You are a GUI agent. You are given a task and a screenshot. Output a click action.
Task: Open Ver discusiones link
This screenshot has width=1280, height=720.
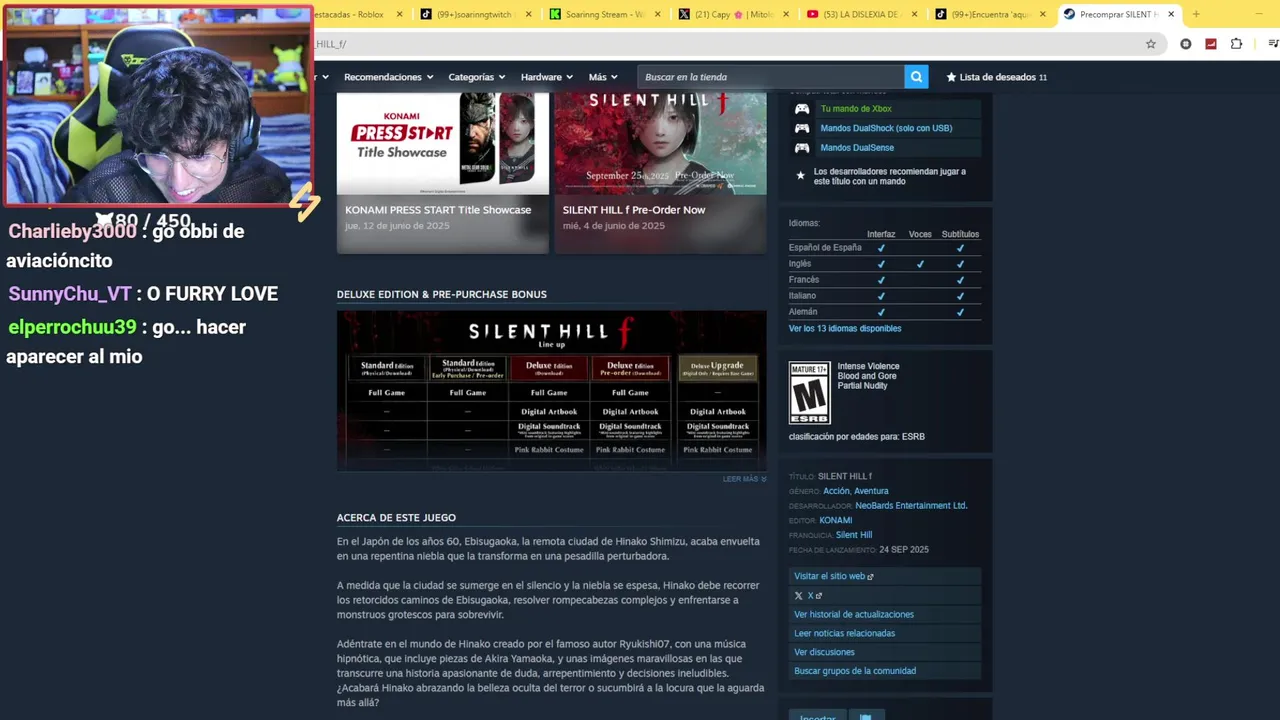click(824, 652)
